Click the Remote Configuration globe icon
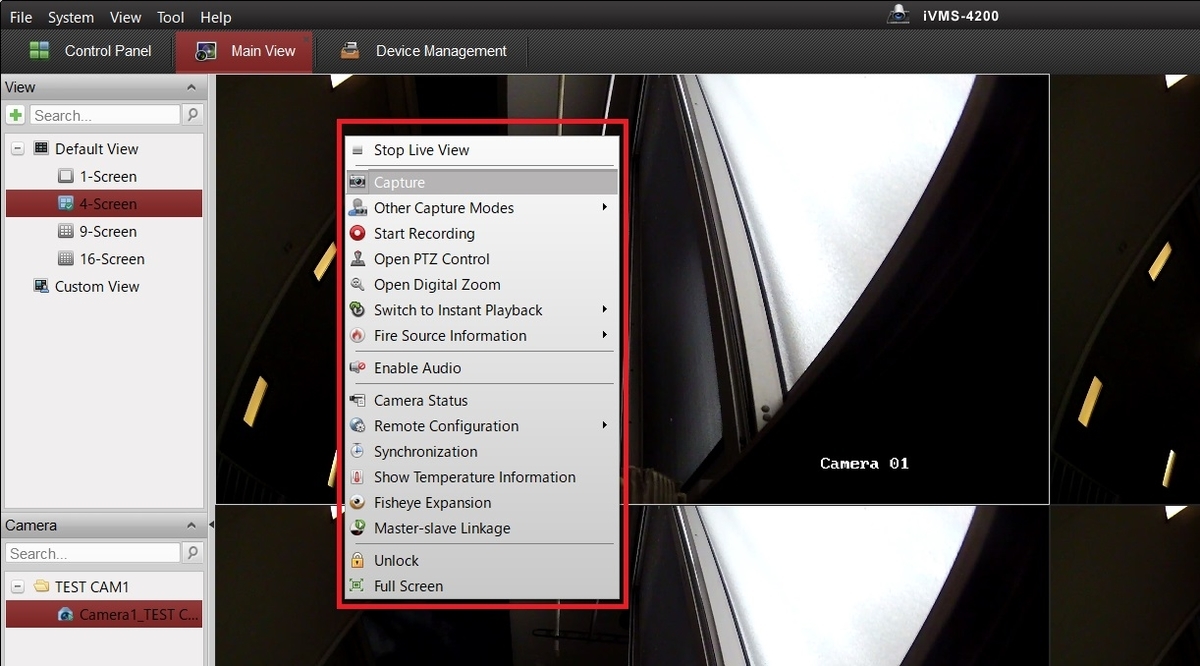The width and height of the screenshot is (1200, 666). 357,426
